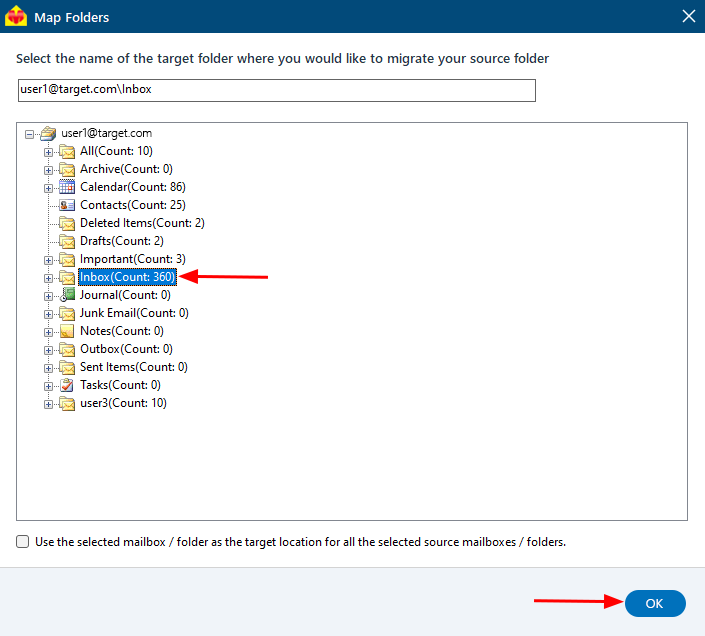Enable use selected mailbox as target checkbox
This screenshot has width=705, height=636.
(22, 542)
